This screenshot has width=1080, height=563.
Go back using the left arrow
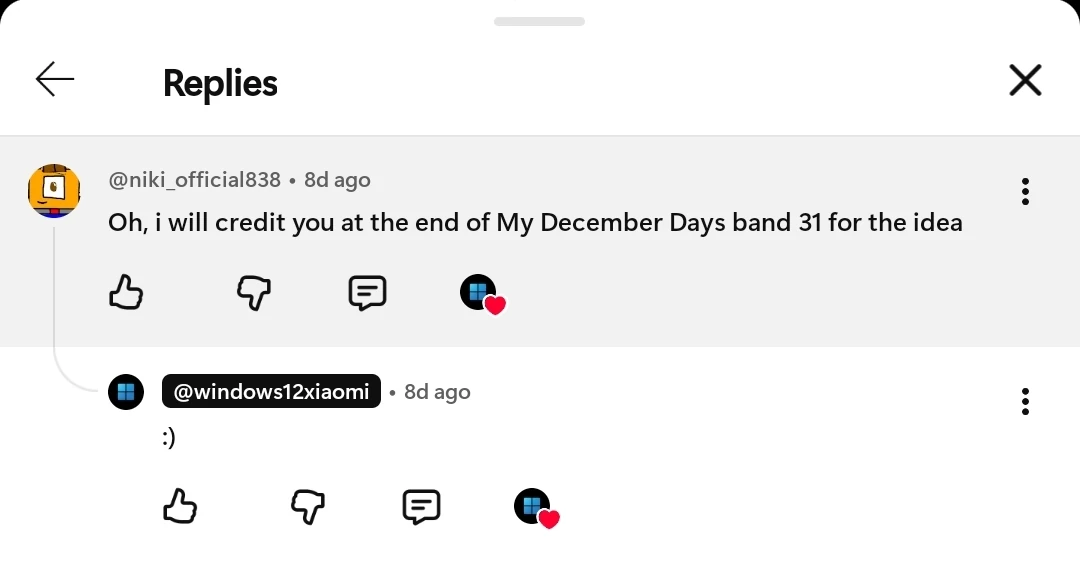pyautogui.click(x=55, y=80)
